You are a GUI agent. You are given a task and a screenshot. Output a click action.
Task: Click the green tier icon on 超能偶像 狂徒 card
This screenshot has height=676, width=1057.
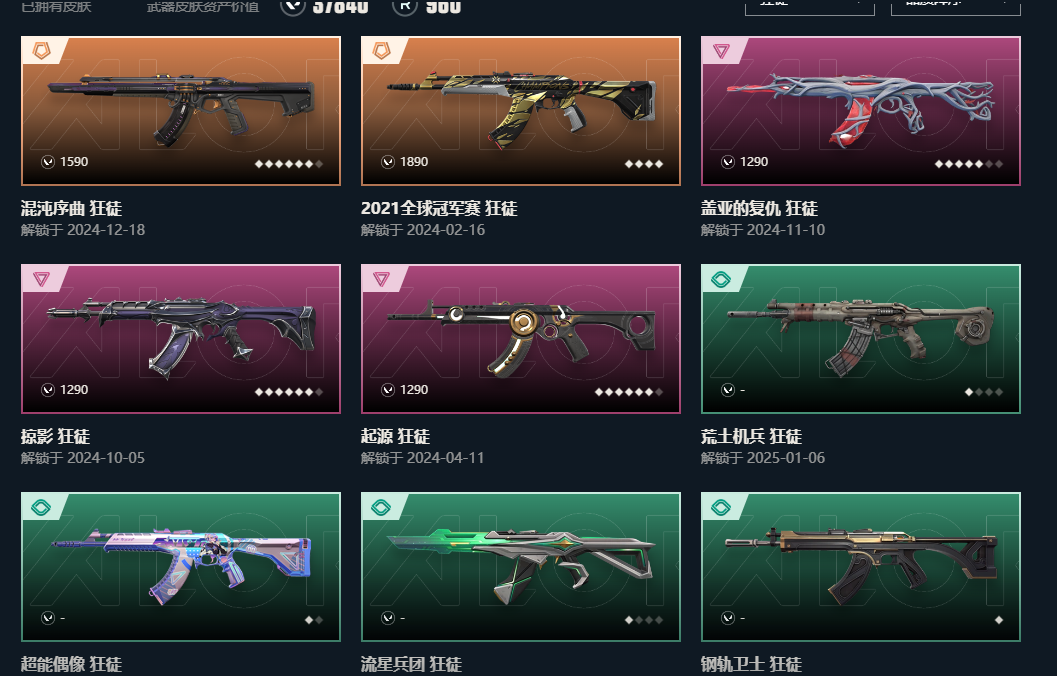42,507
